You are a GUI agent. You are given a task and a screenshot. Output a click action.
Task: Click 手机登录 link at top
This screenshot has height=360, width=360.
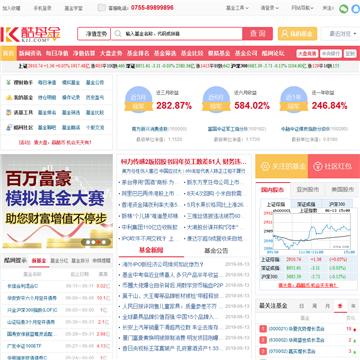[x=42, y=8]
